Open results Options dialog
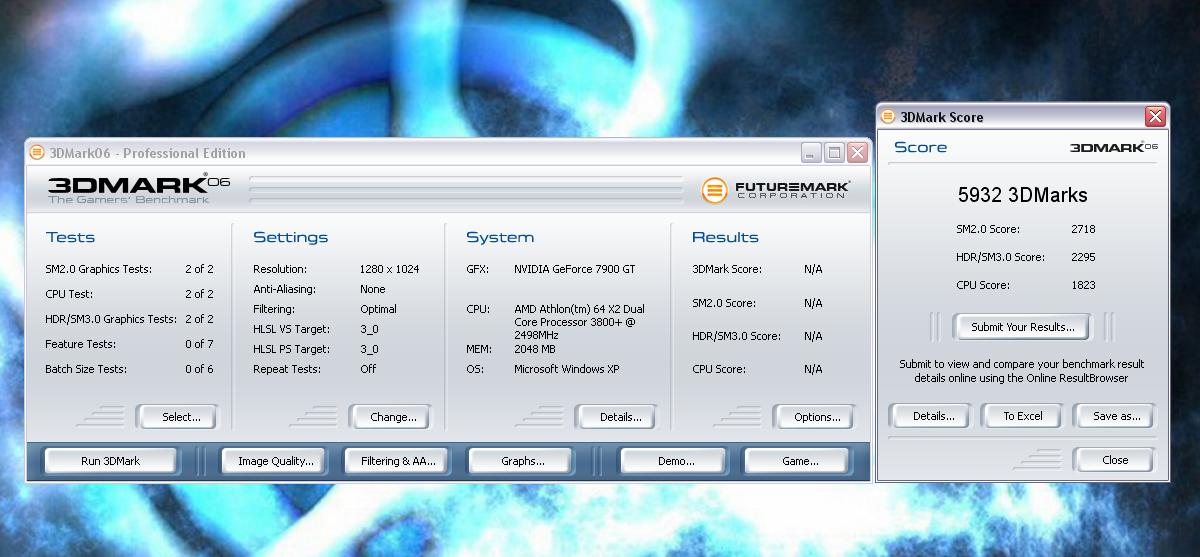This screenshot has height=557, width=1200. pyautogui.click(x=817, y=417)
